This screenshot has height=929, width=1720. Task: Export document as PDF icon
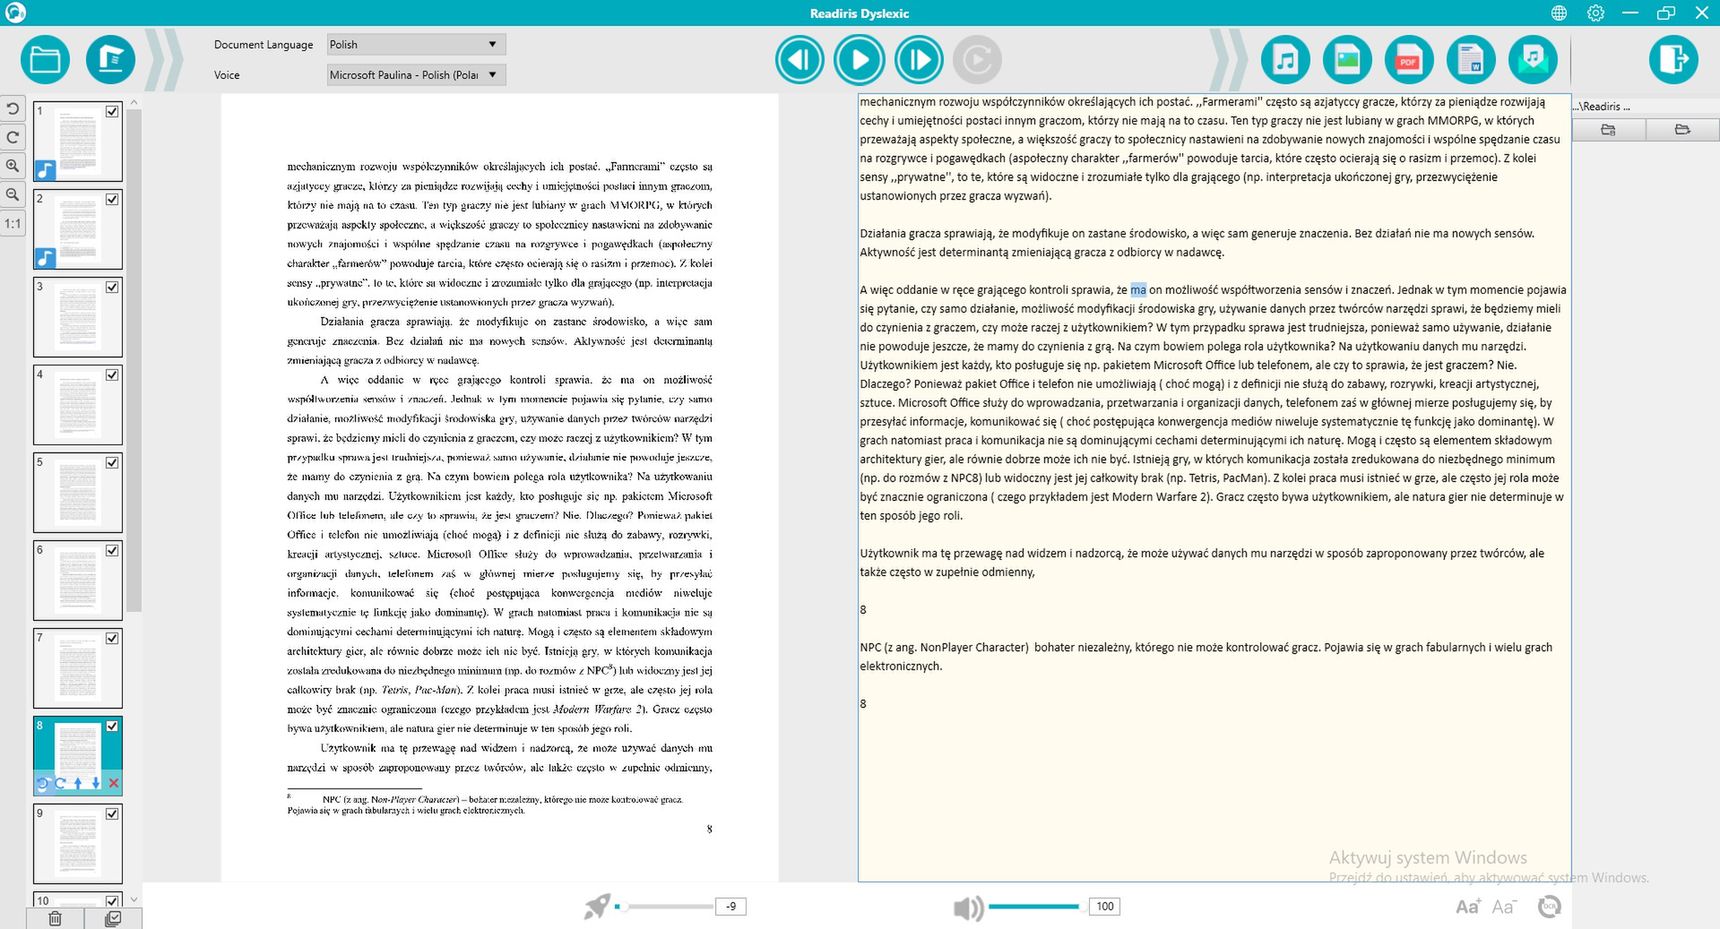[1408, 60]
